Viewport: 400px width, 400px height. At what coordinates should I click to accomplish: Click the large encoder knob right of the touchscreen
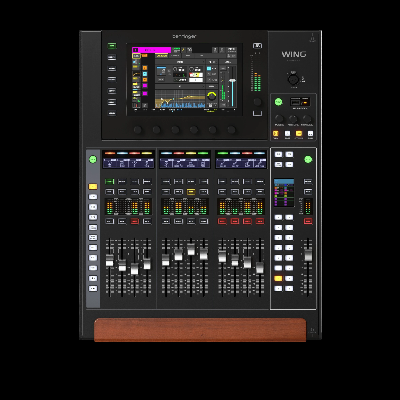pos(257,102)
